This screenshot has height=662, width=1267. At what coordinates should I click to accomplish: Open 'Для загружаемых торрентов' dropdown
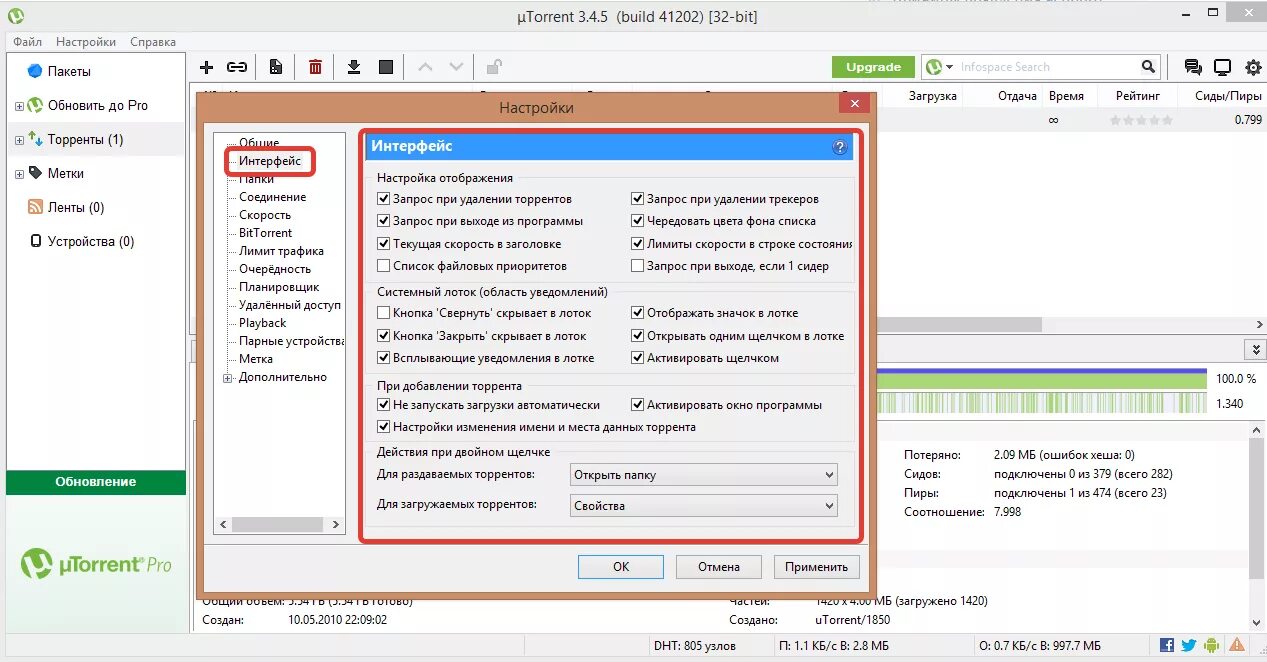point(703,505)
